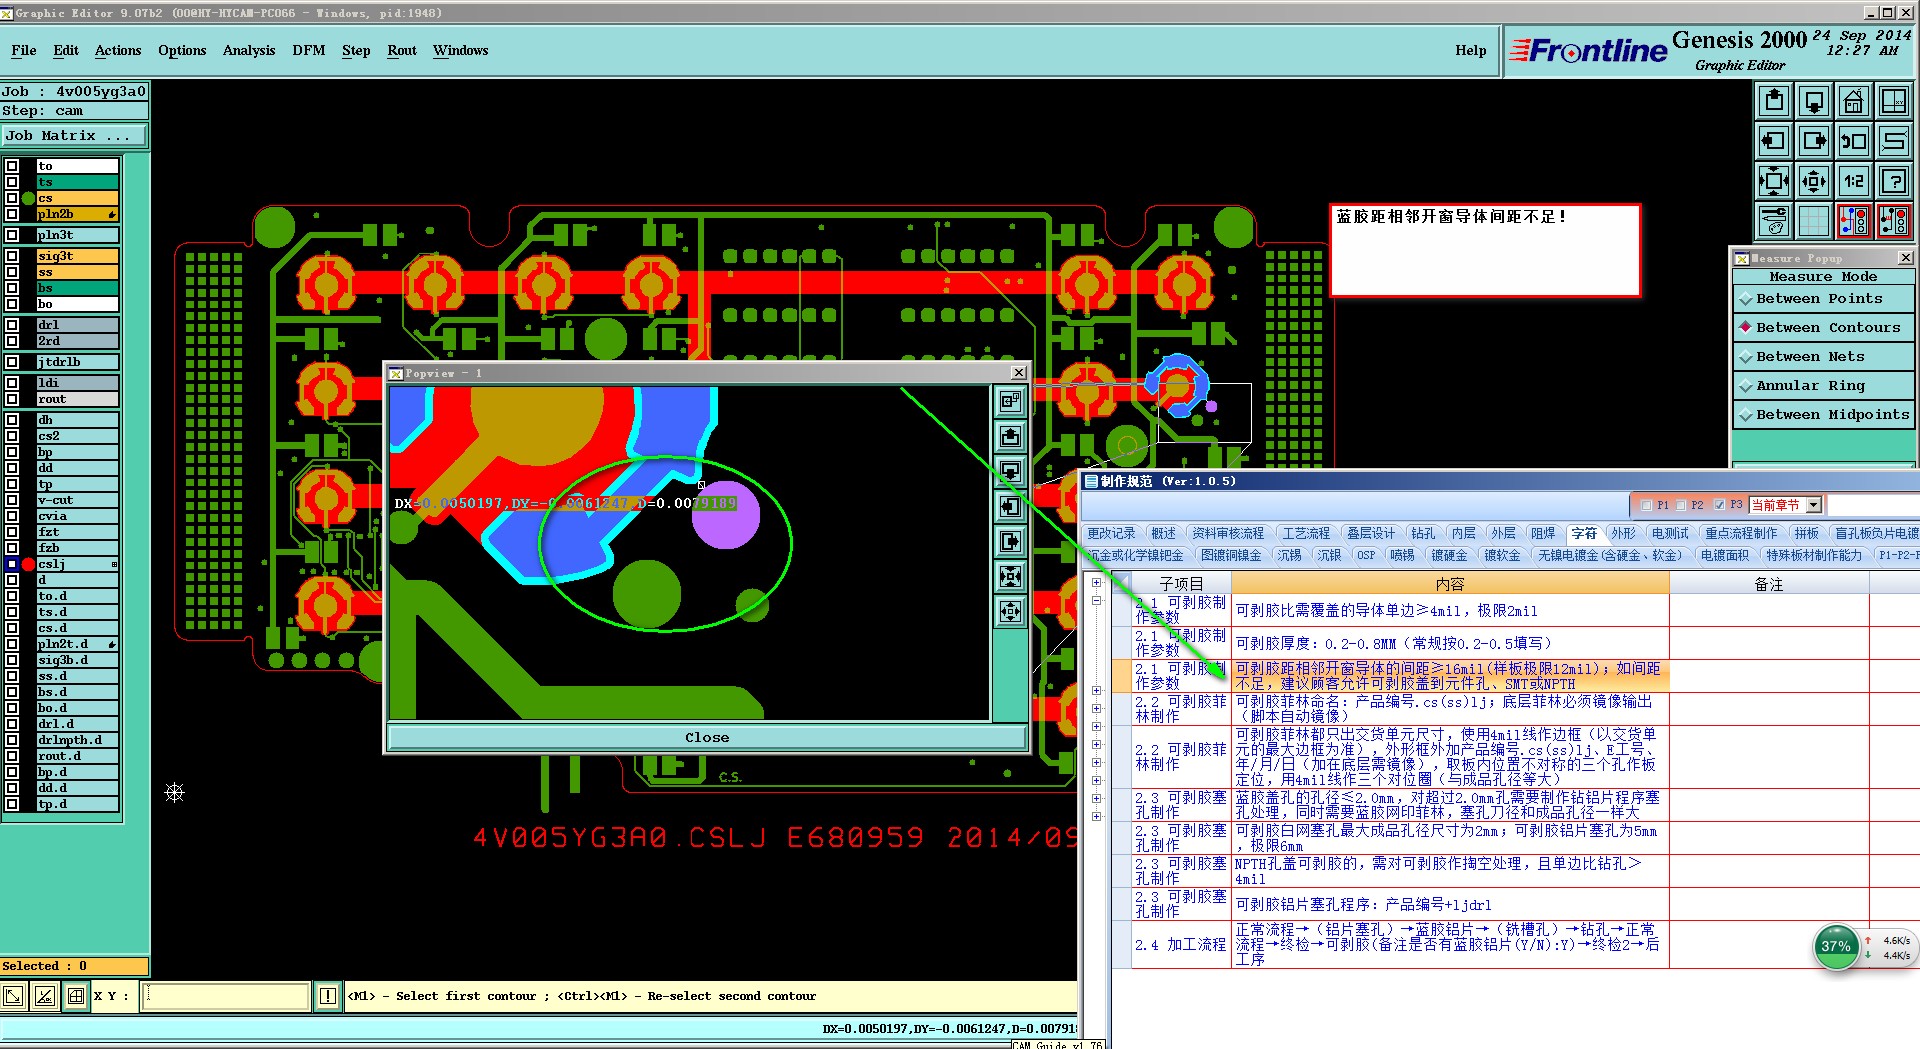Screen dimensions: 1920x1049
Task: Select Between Contours measure mode
Action: coord(1823,328)
